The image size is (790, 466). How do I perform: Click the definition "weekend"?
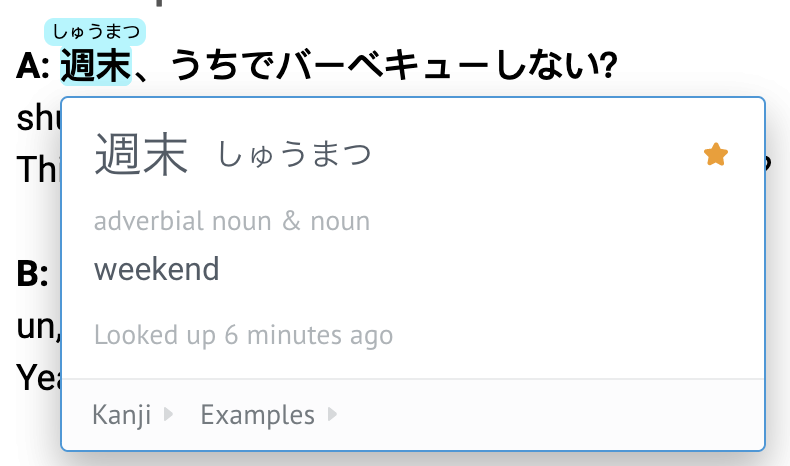156,269
